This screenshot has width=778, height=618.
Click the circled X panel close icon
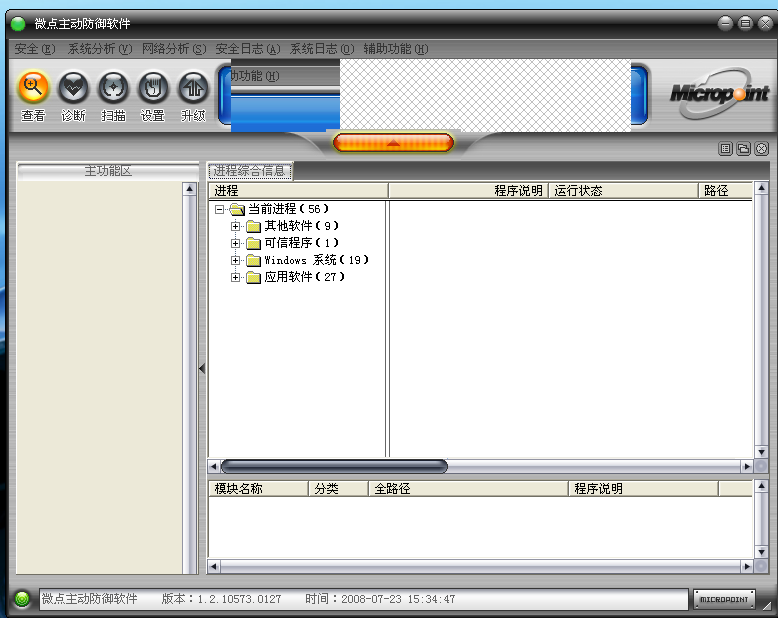coord(762,148)
